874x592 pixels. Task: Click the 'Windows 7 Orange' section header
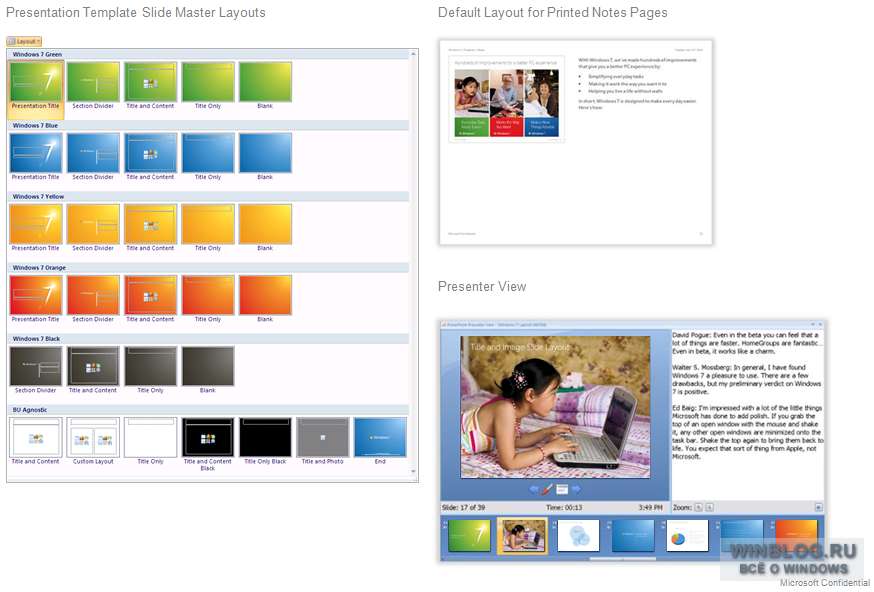(209, 268)
